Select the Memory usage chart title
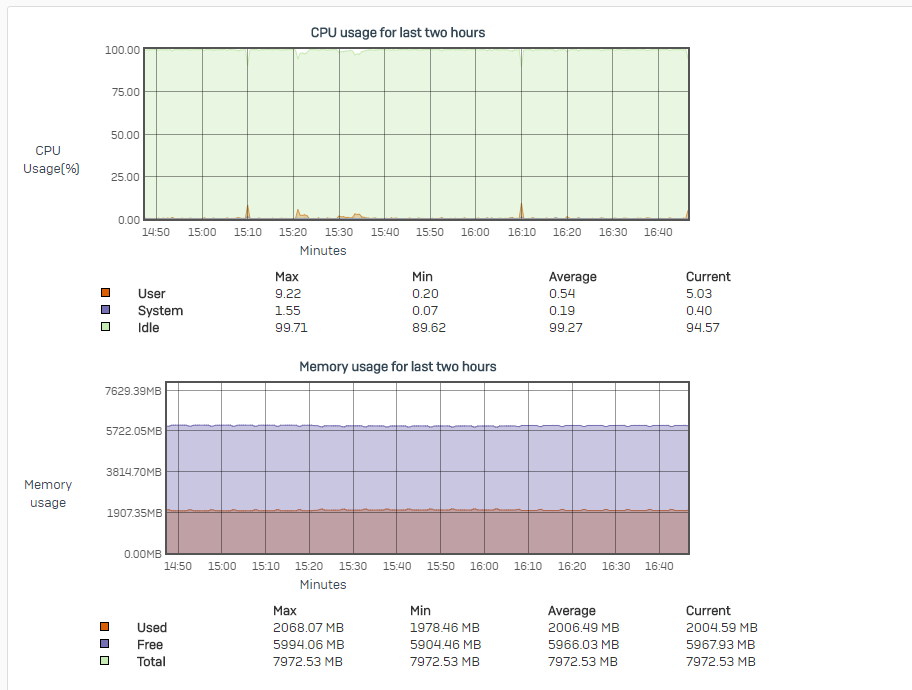The width and height of the screenshot is (912, 690). [x=398, y=367]
